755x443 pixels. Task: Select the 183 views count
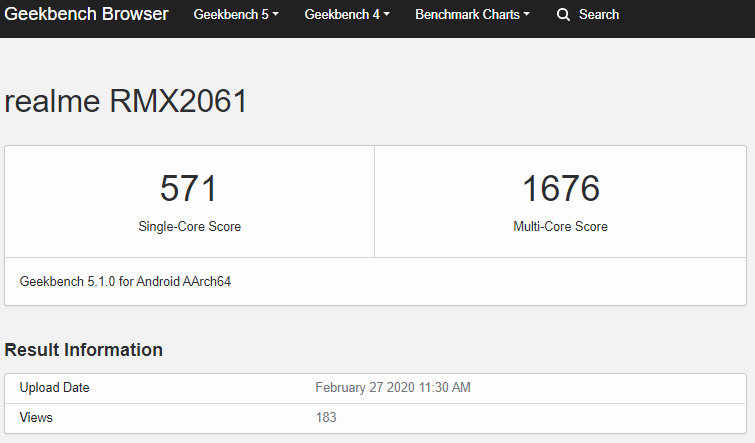326,417
